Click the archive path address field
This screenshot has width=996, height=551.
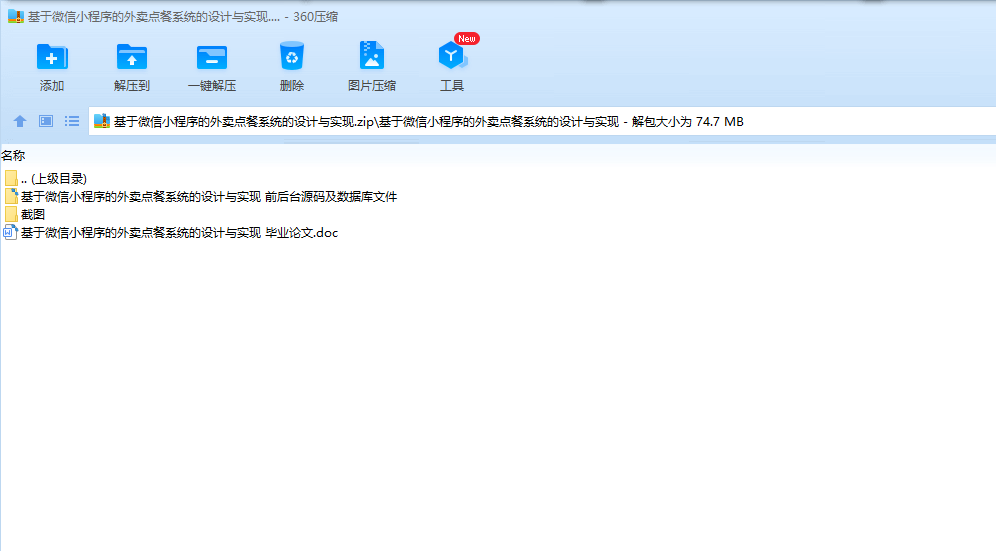coord(542,121)
